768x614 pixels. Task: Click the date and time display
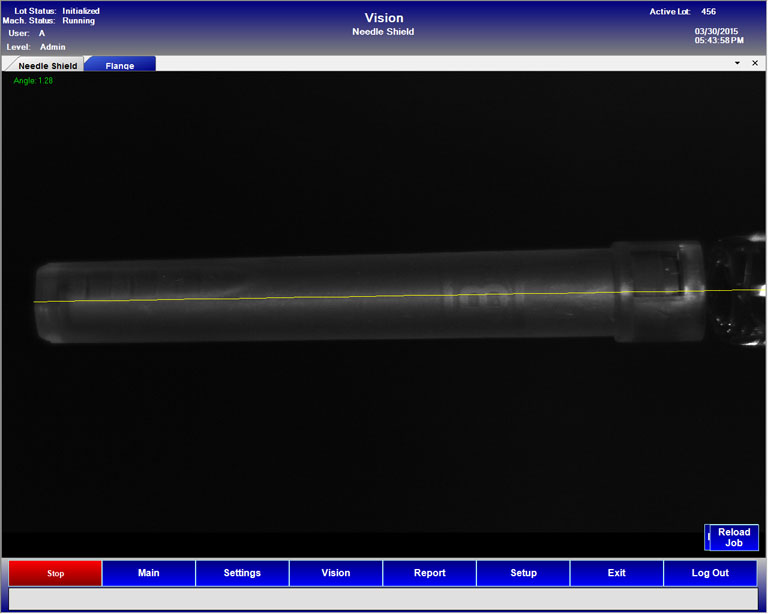(718, 36)
